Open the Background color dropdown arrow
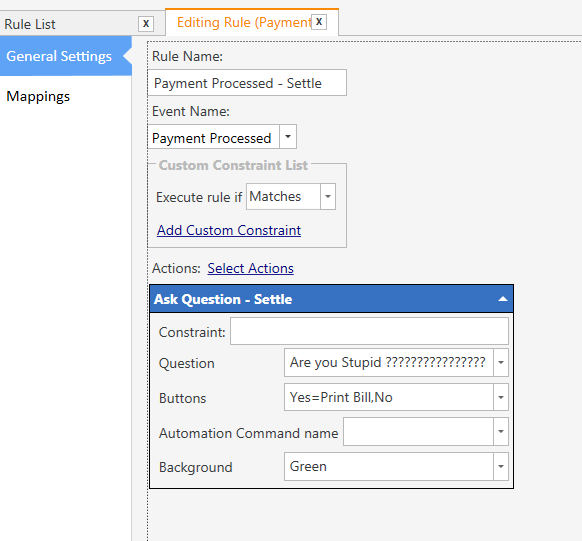Viewport: 582px width, 541px height. 501,466
